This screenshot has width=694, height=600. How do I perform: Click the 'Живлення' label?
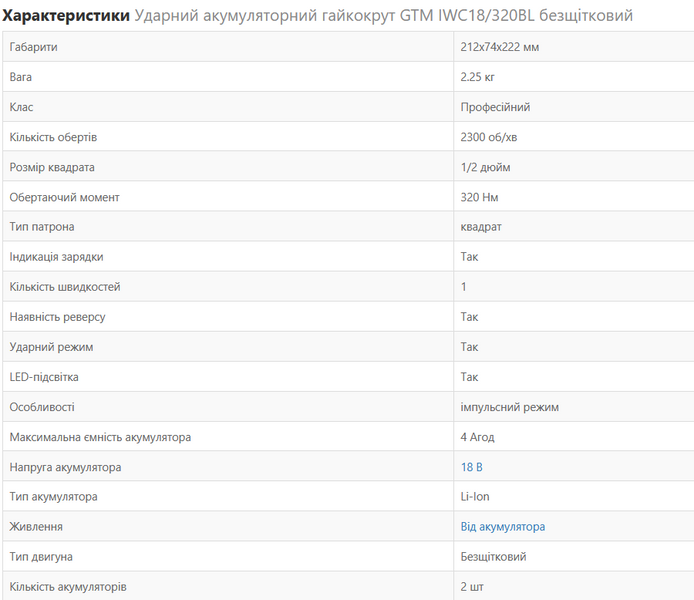(36, 527)
